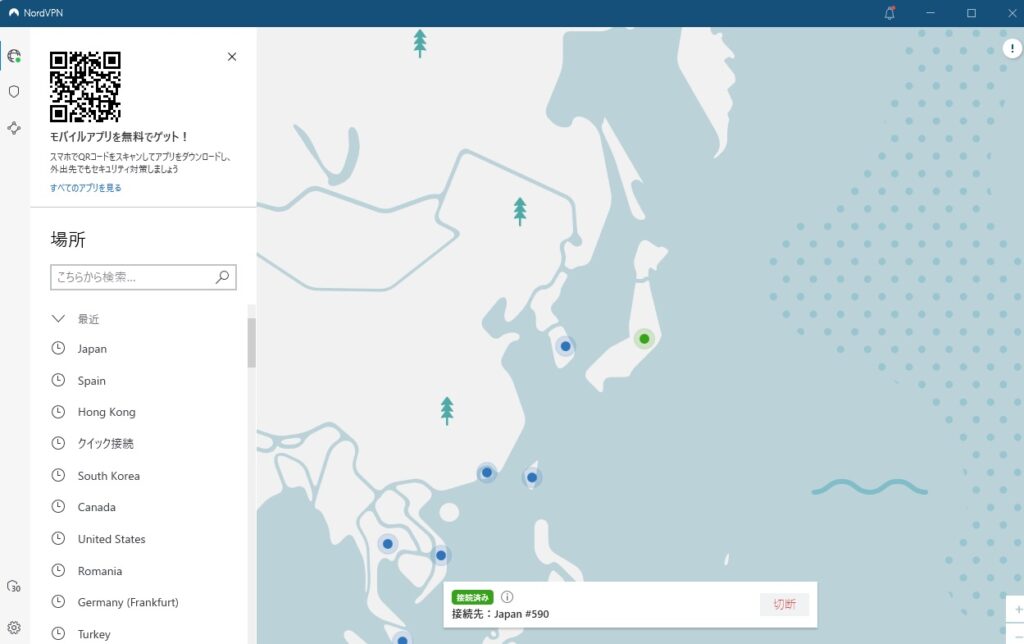The height and width of the screenshot is (644, 1024).
Task: Click the Thailand server pin on map
Action: click(388, 543)
